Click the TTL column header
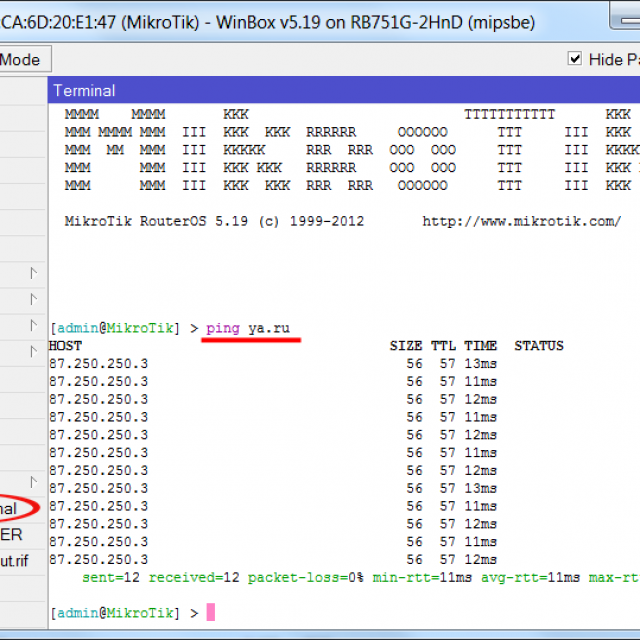 tap(443, 346)
